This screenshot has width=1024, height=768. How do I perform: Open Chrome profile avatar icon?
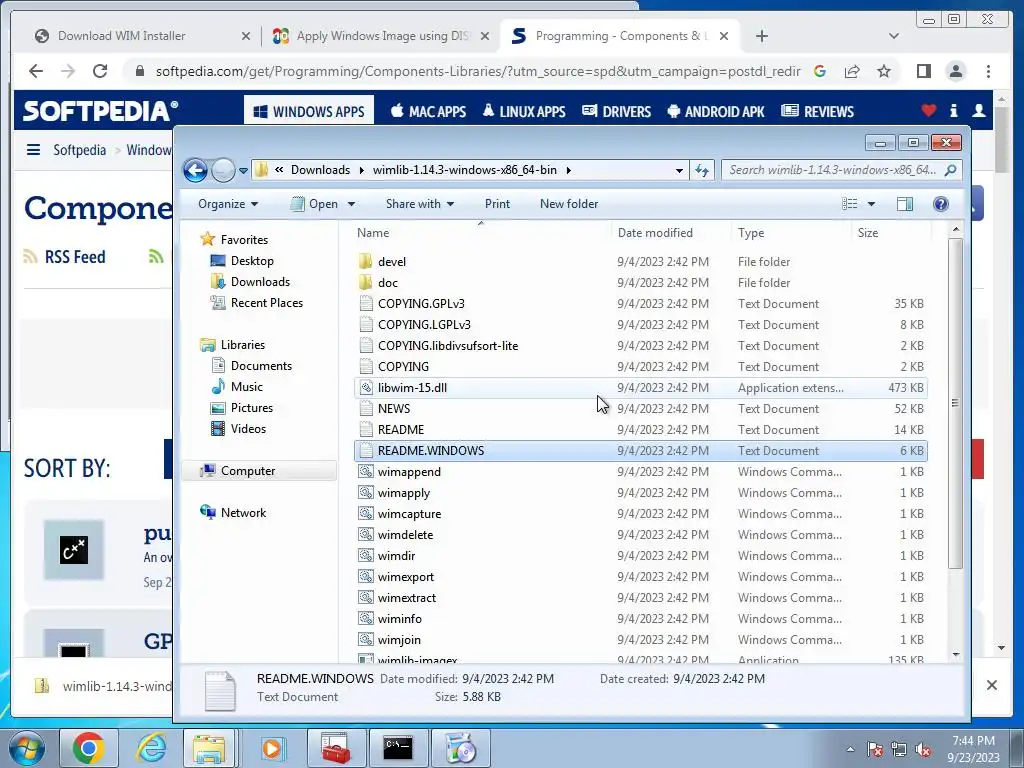956,71
